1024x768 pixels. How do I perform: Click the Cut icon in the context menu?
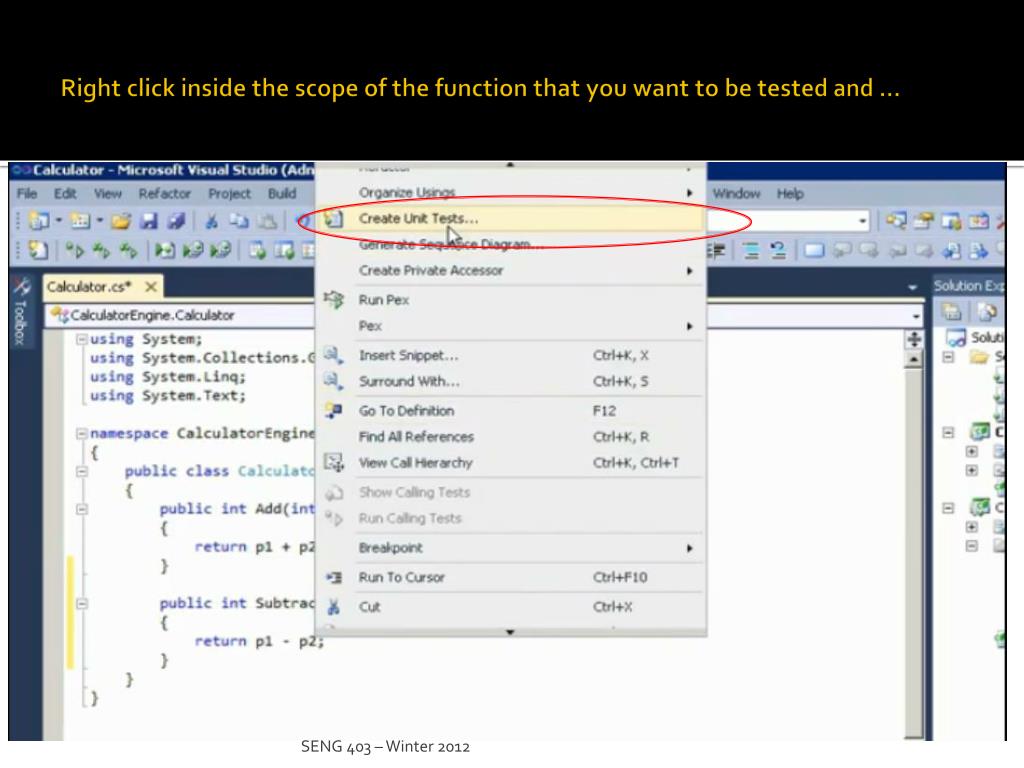pos(334,607)
